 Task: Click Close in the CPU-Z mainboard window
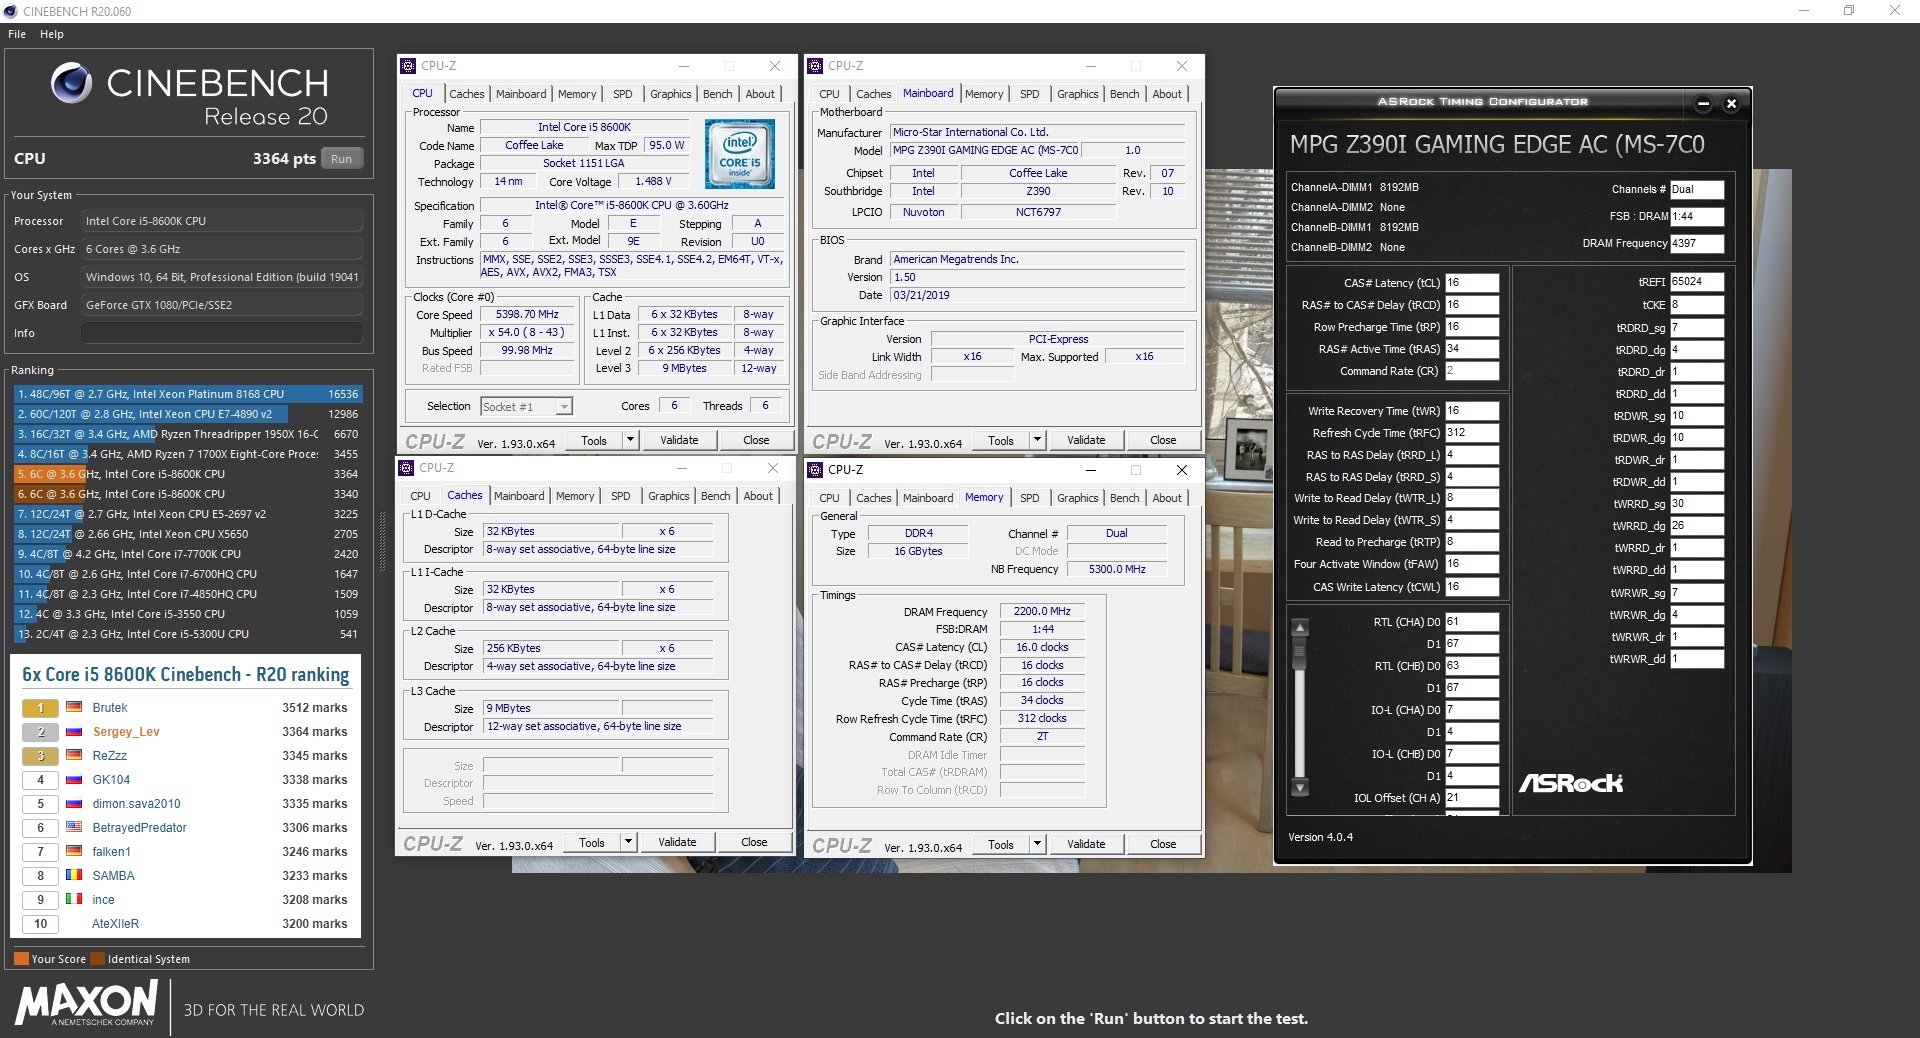click(x=1163, y=440)
